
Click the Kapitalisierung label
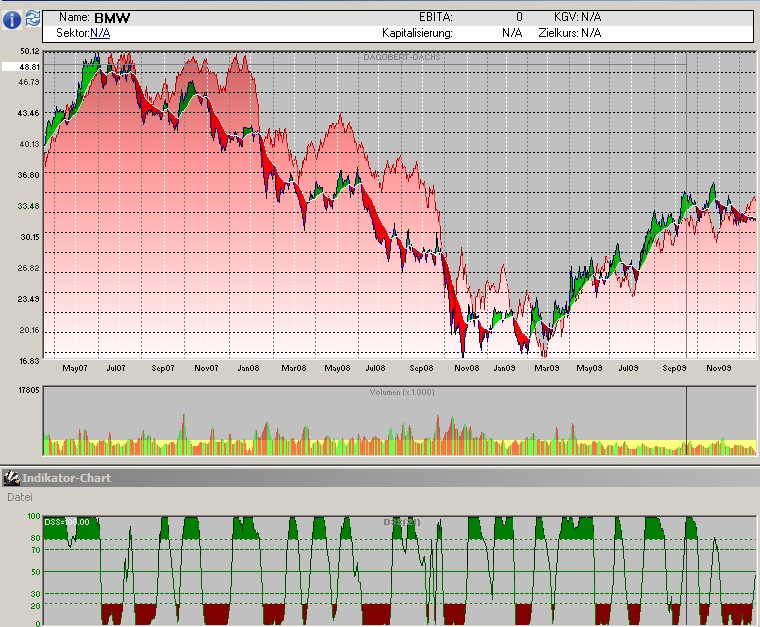(x=417, y=33)
